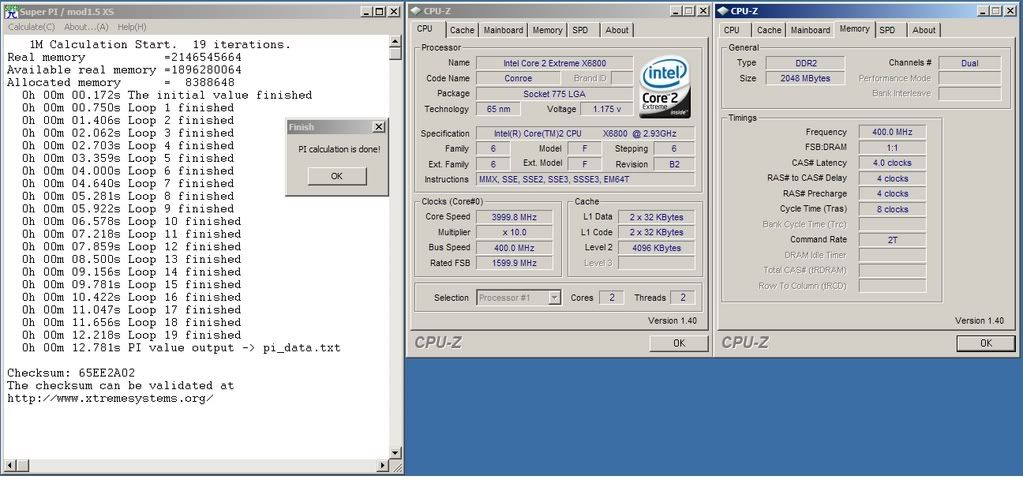Switch to SPD tab in right CPU-Z
The height and width of the screenshot is (491, 1023).
click(x=887, y=30)
